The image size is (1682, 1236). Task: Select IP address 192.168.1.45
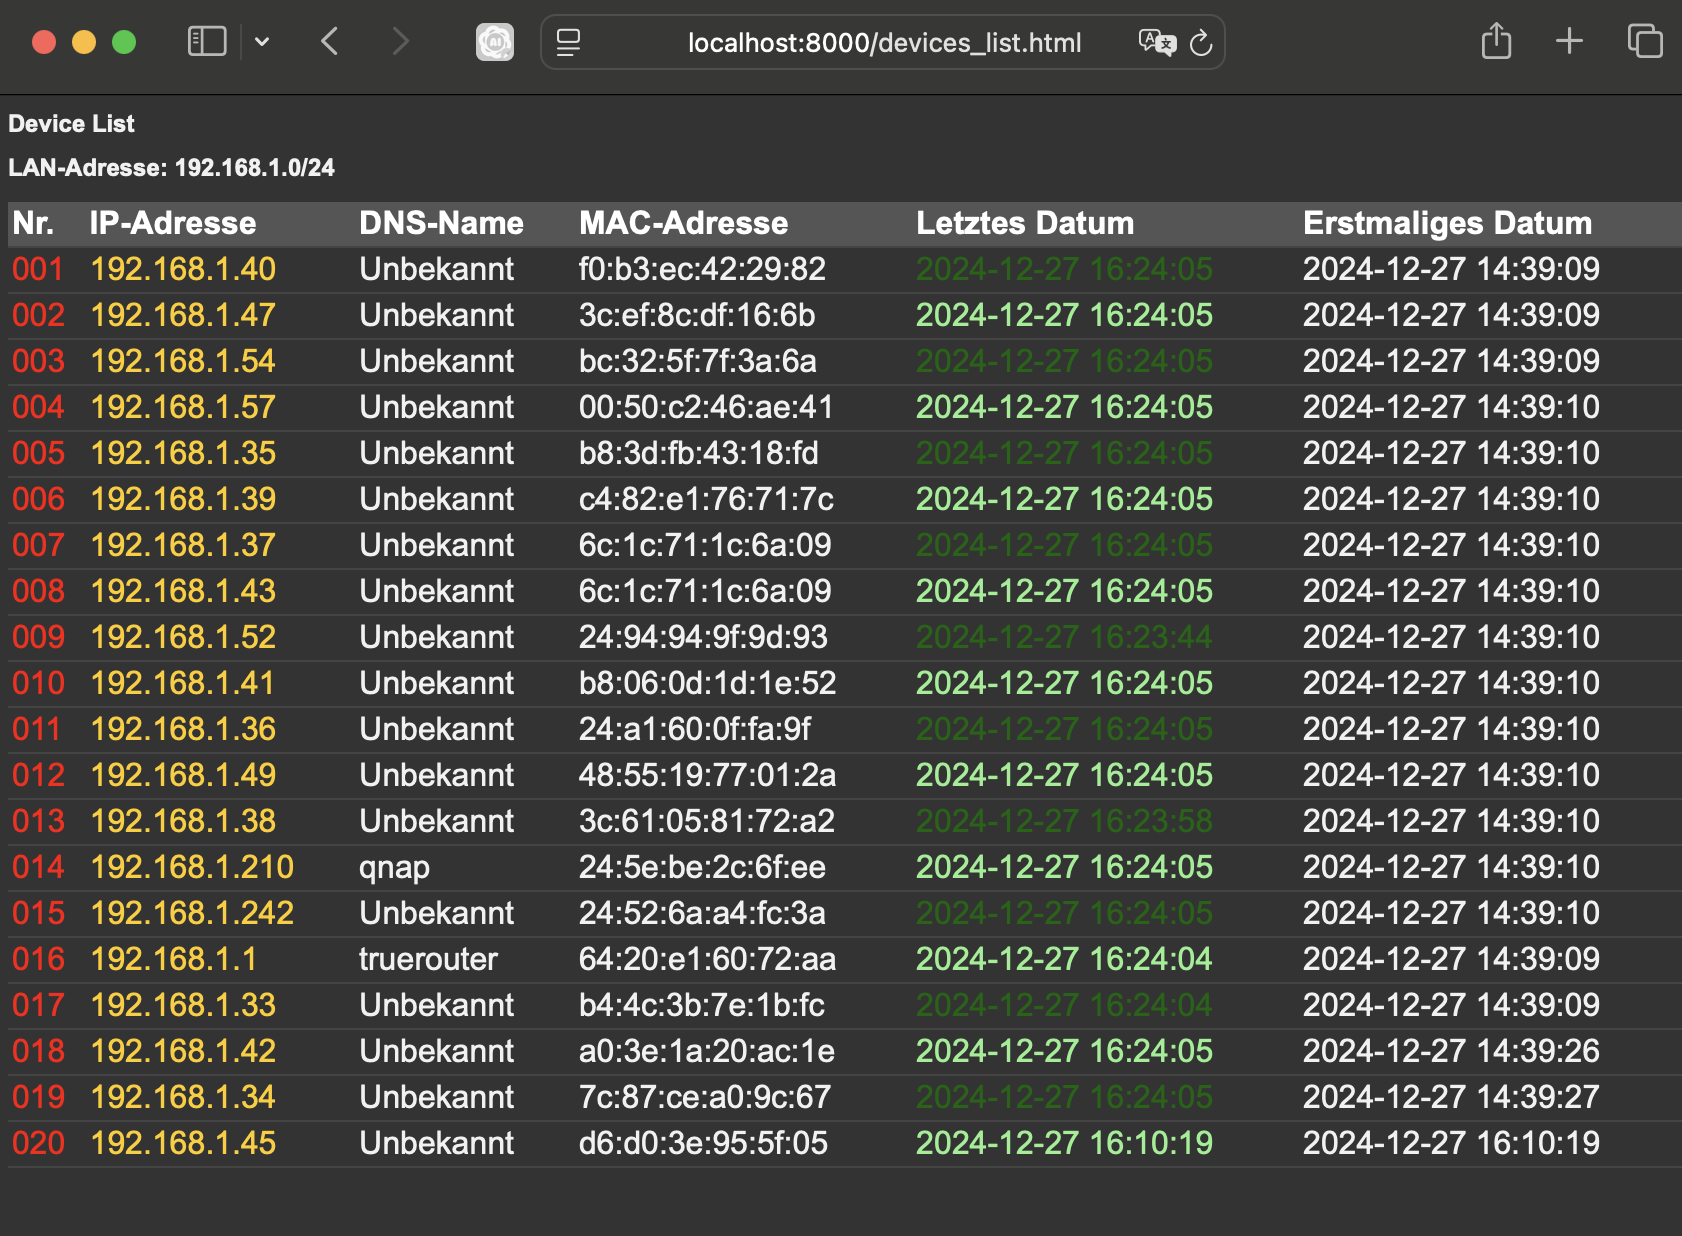point(183,1143)
